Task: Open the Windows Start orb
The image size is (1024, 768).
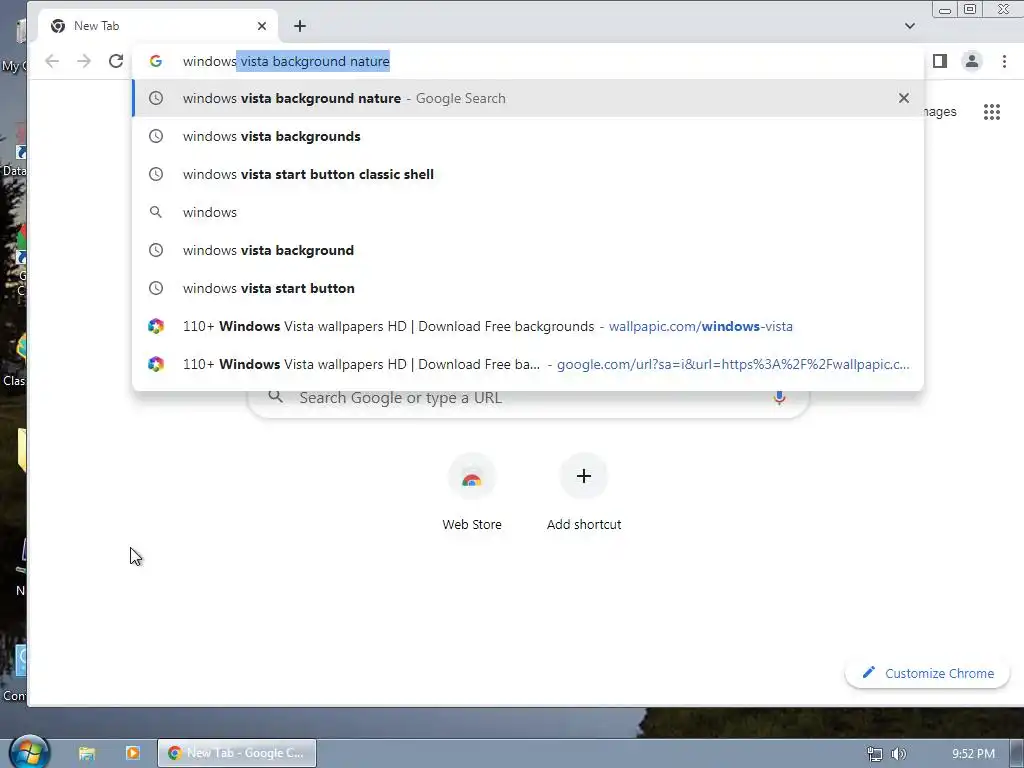Action: [x=29, y=752]
